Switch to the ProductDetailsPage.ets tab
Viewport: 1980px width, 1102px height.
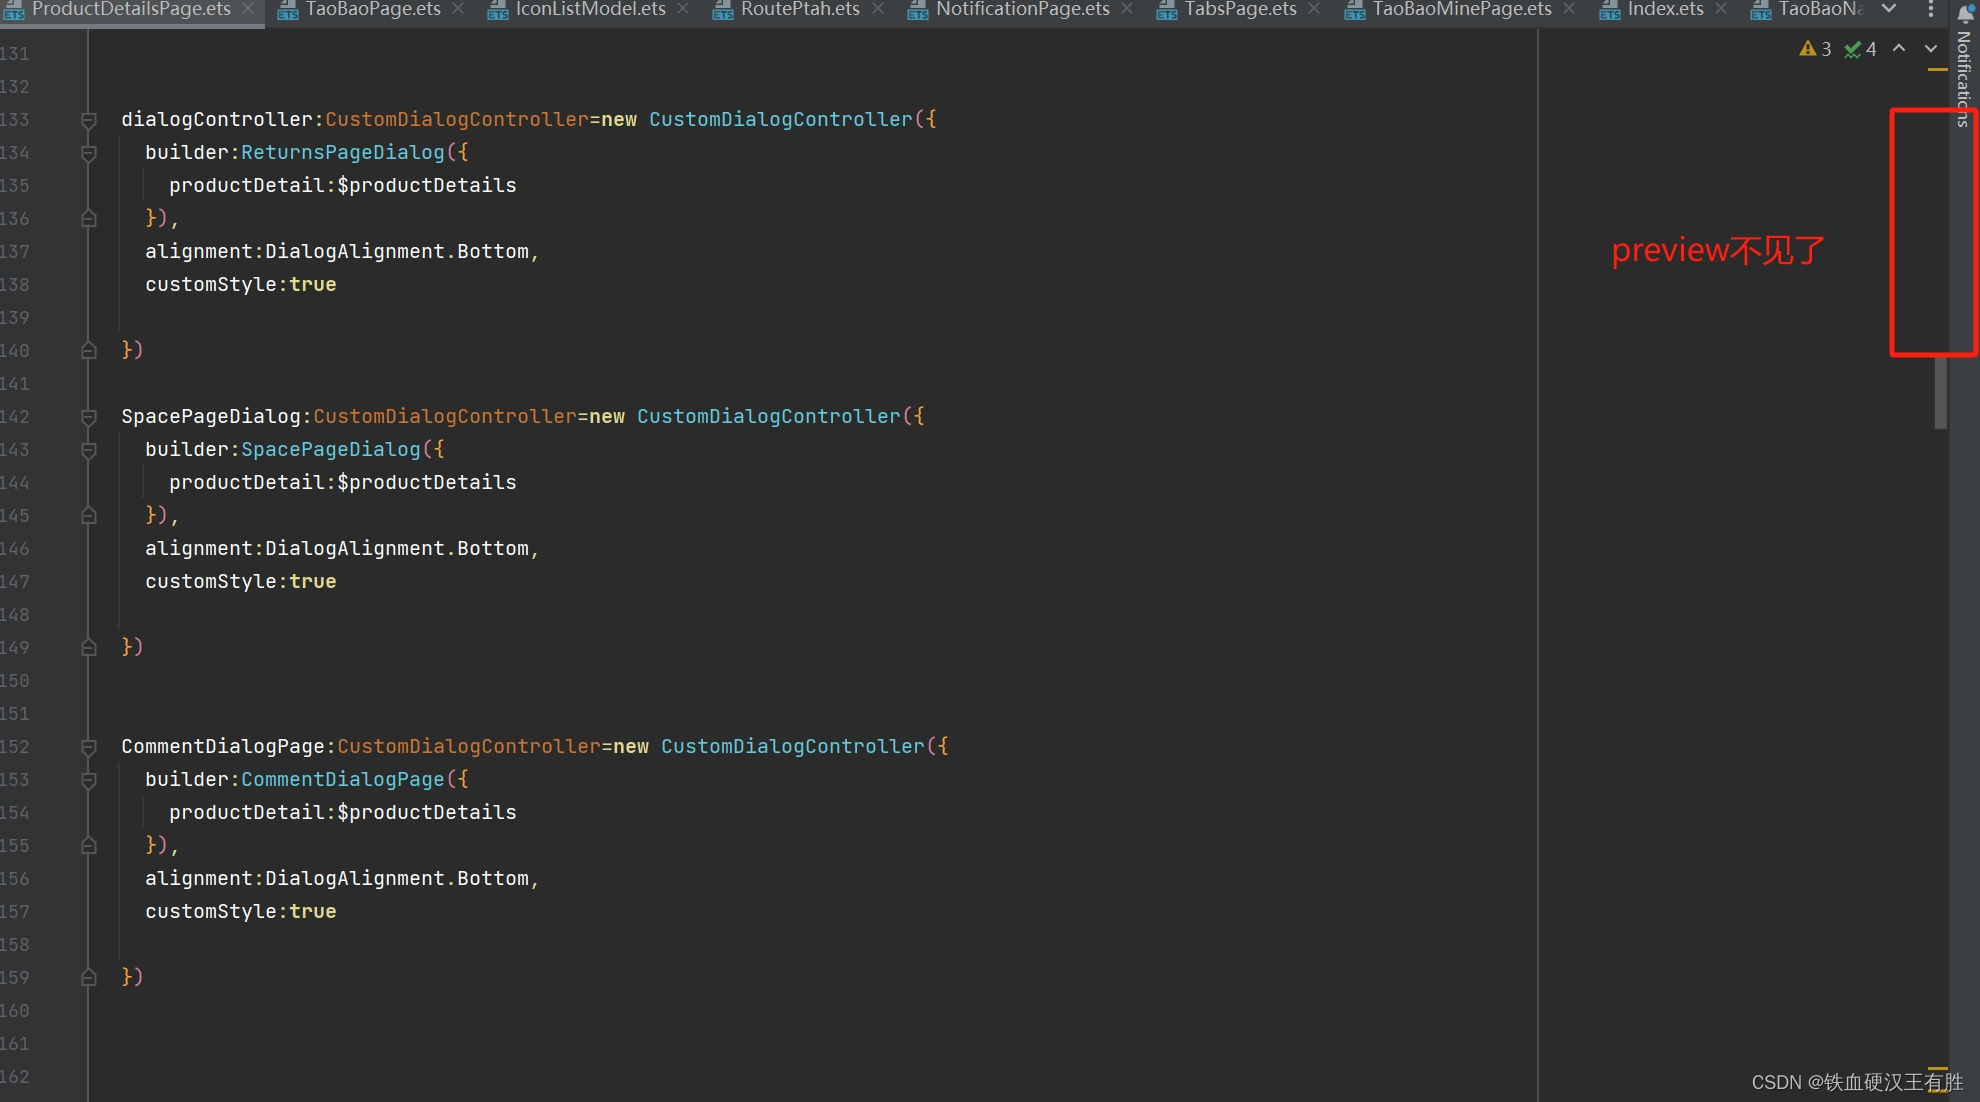pyautogui.click(x=131, y=9)
